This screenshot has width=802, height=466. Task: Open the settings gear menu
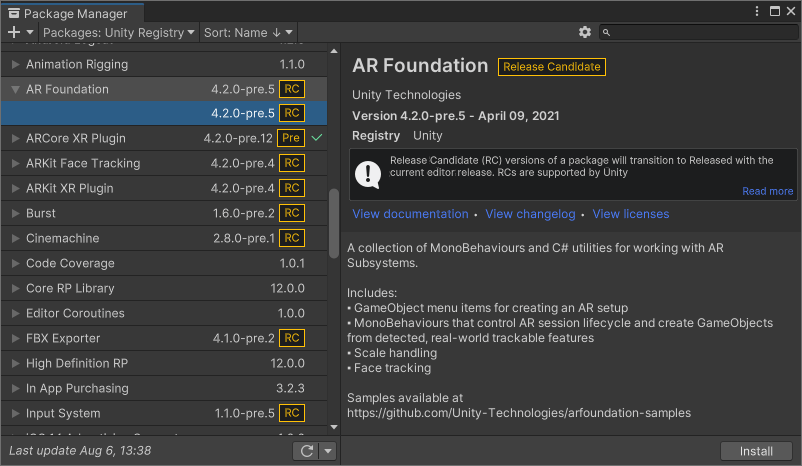coord(585,32)
